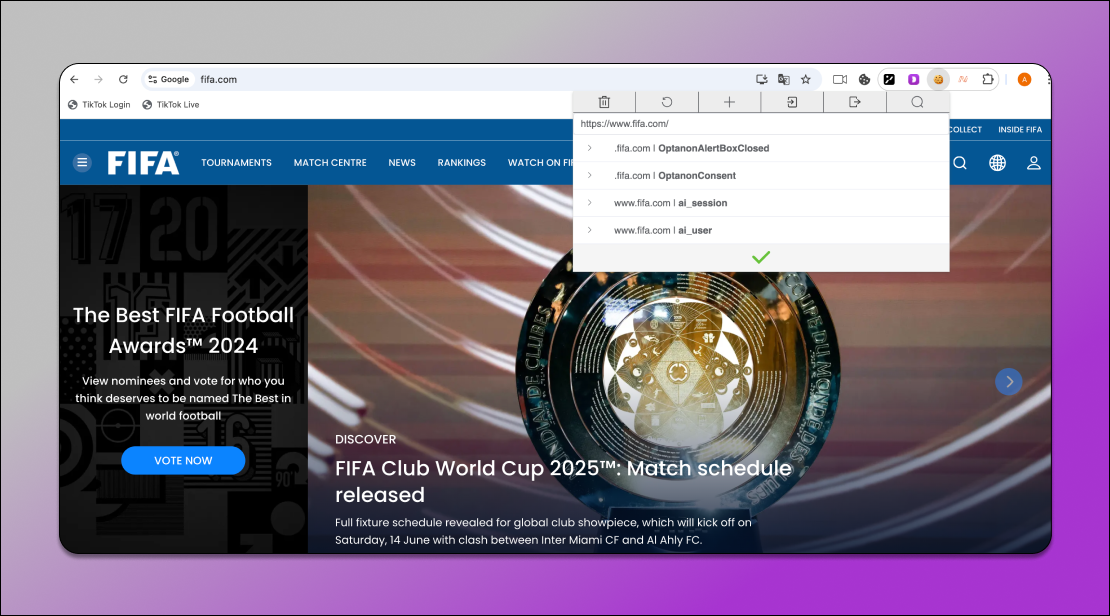Open the TikTok Live bookmark

coord(171,105)
